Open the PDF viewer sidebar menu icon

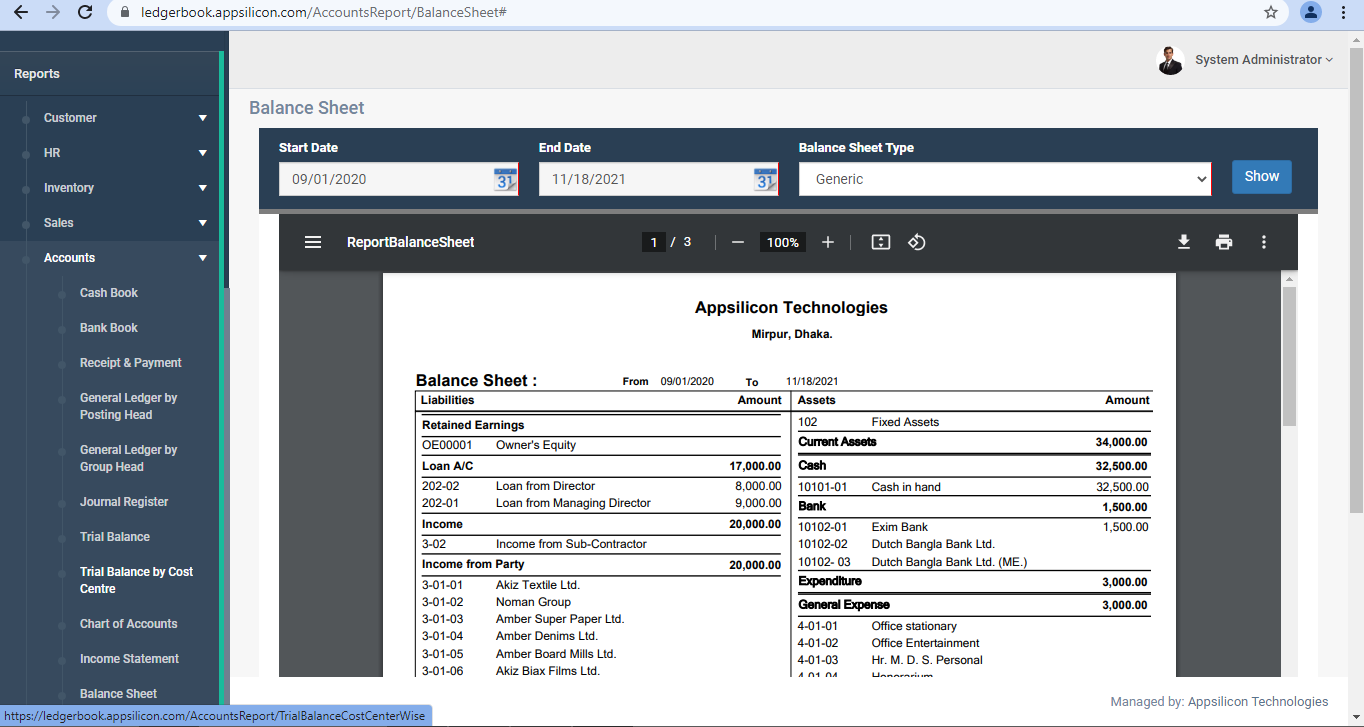(x=313, y=242)
